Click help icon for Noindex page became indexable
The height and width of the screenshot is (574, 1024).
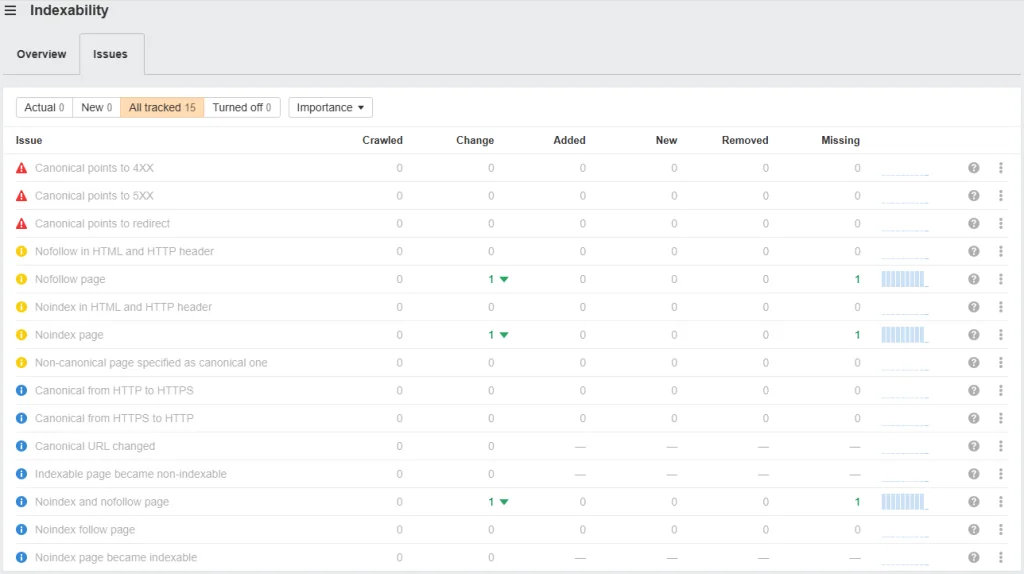click(x=973, y=557)
